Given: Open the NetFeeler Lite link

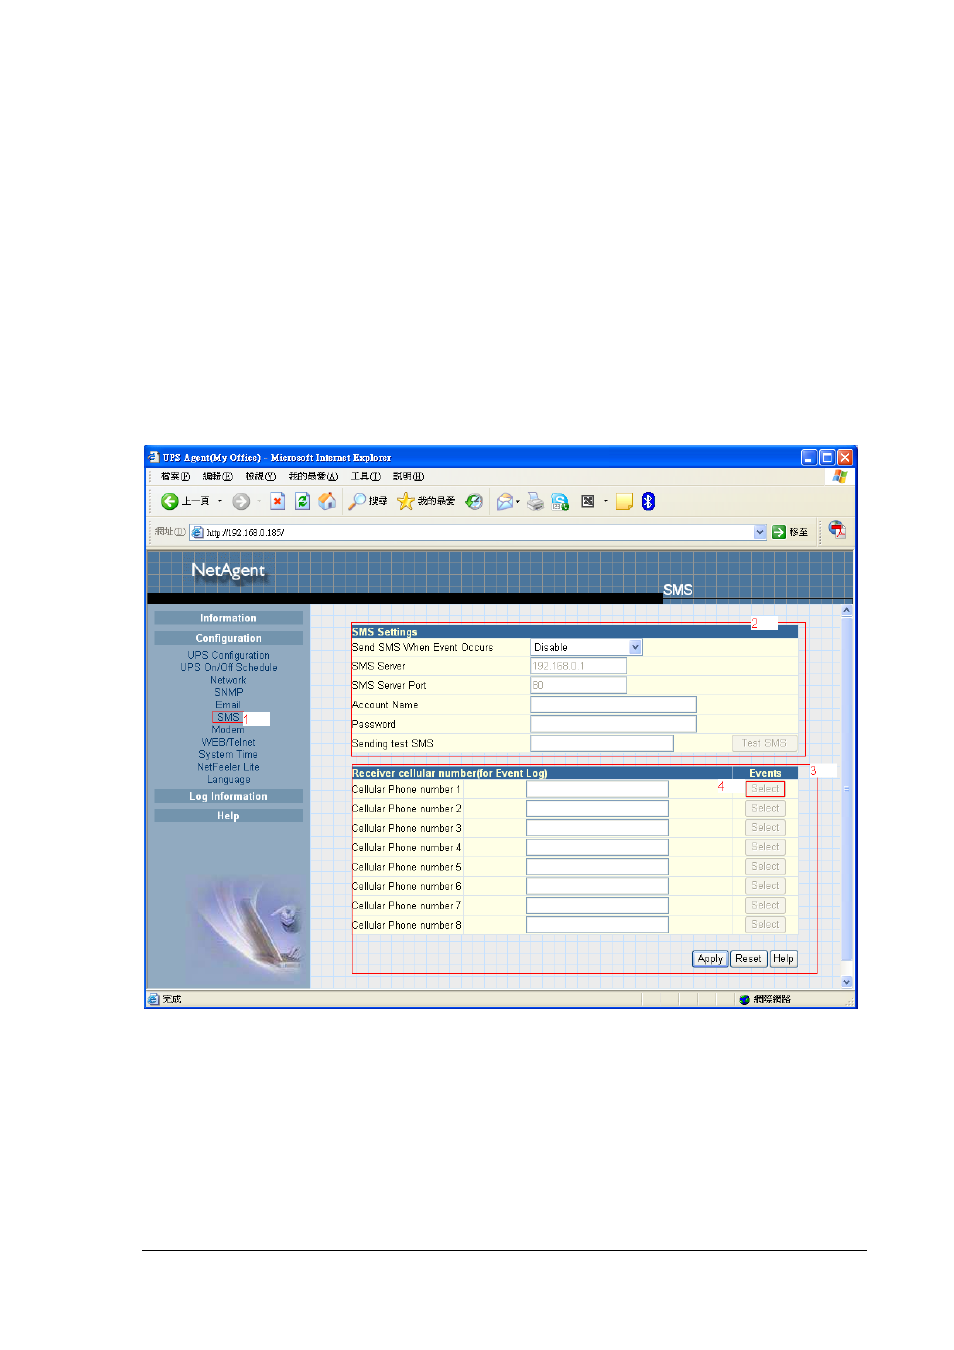Looking at the screenshot, I should [228, 768].
